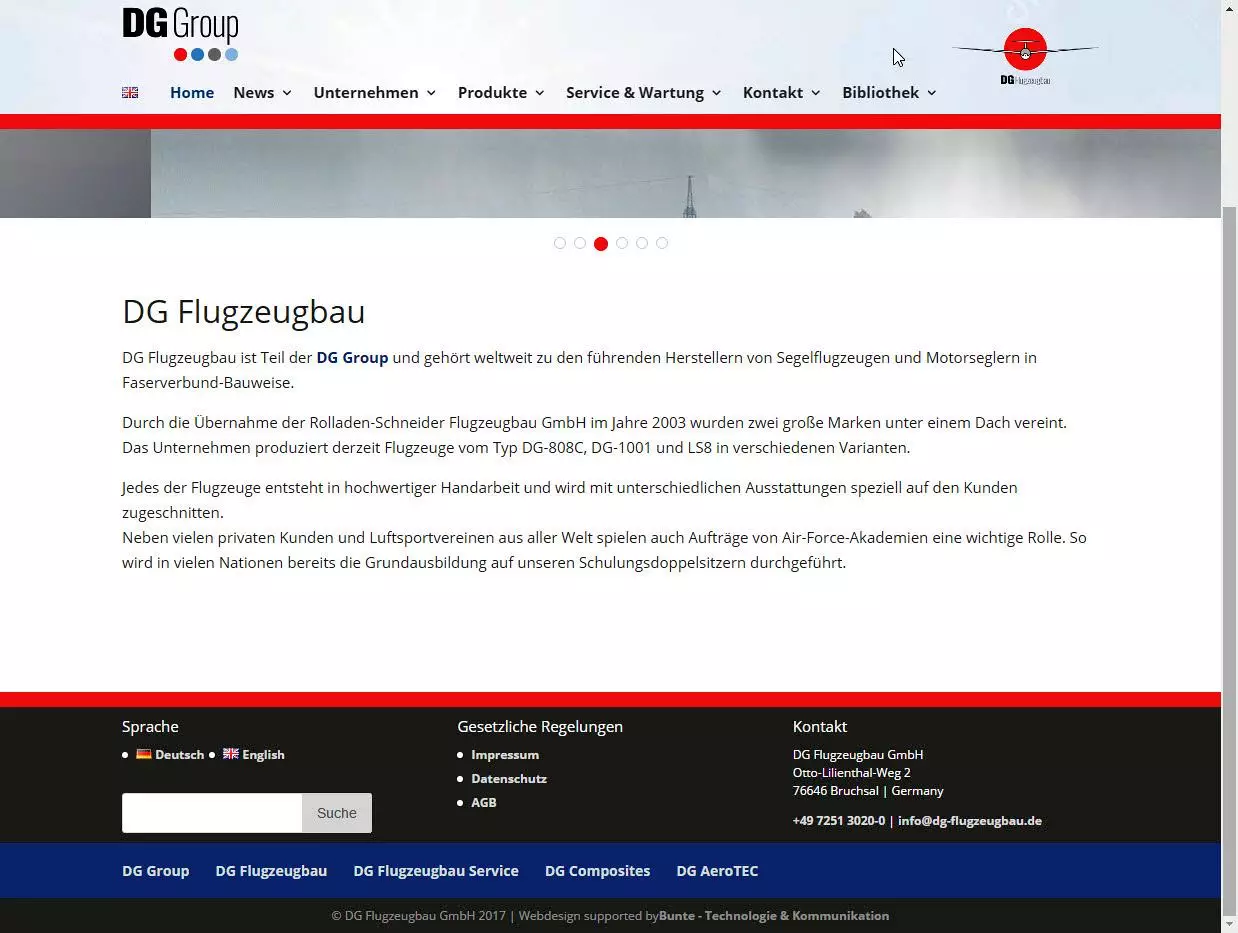Screen dimensions: 1238x933
Task: Select the fifth slider dot
Action: coord(642,243)
